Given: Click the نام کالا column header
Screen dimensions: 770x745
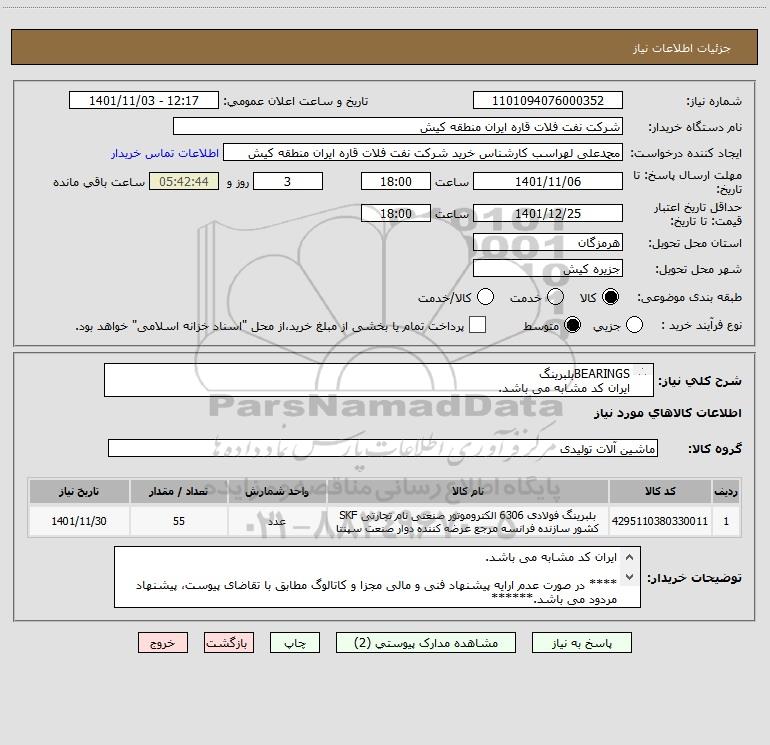Looking at the screenshot, I should pyautogui.click(x=468, y=491).
